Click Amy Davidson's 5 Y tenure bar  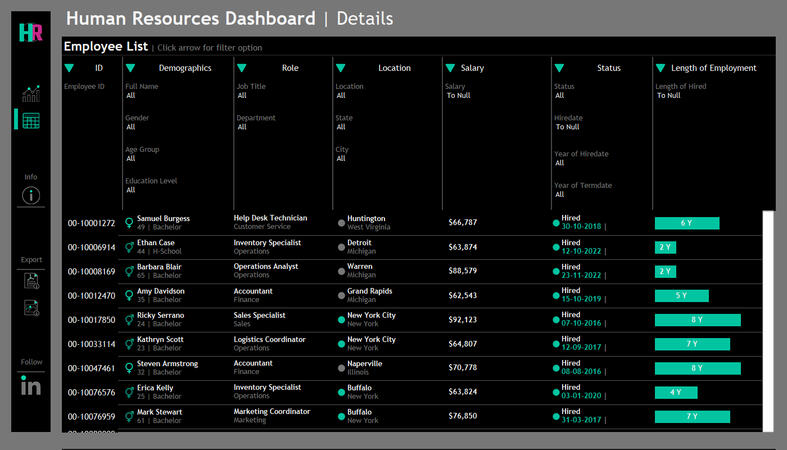coord(681,296)
